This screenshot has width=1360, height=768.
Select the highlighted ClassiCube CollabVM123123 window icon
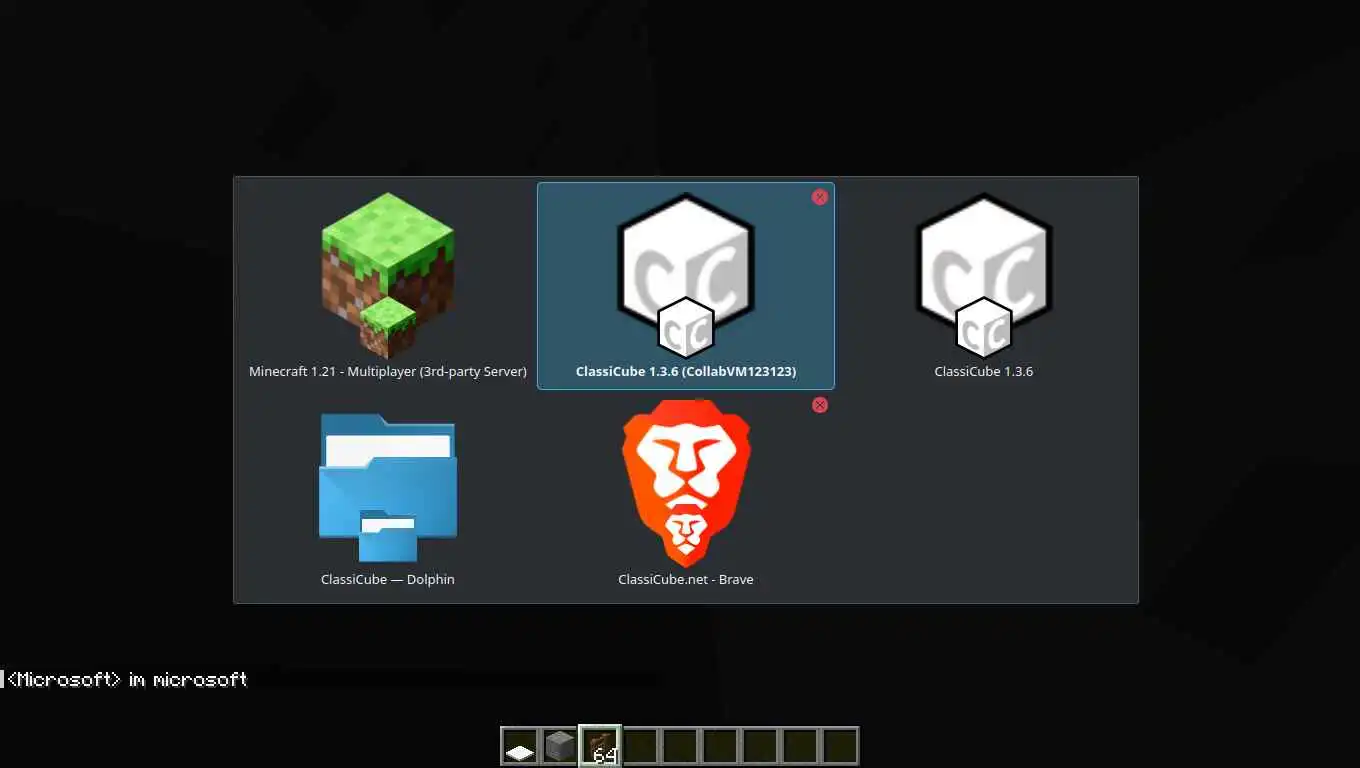point(686,276)
